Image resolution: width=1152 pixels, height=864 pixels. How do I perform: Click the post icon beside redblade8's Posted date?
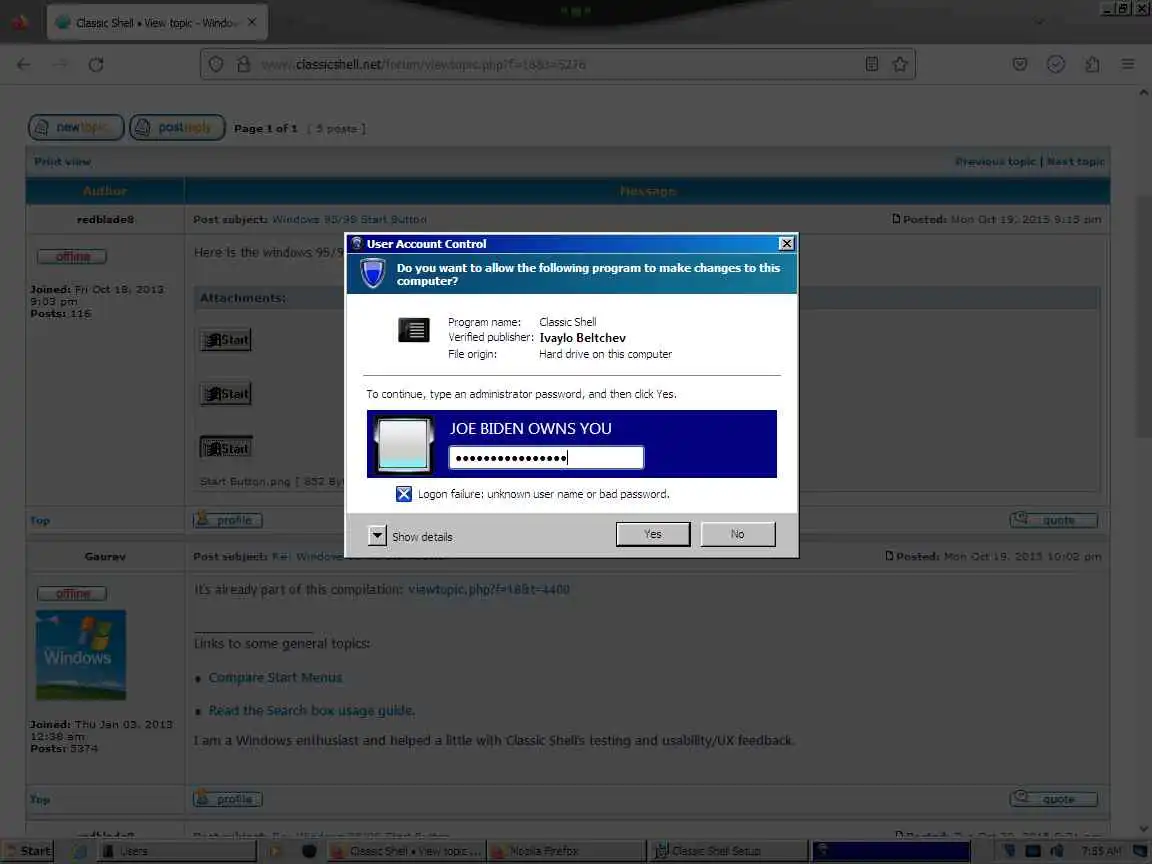click(896, 219)
